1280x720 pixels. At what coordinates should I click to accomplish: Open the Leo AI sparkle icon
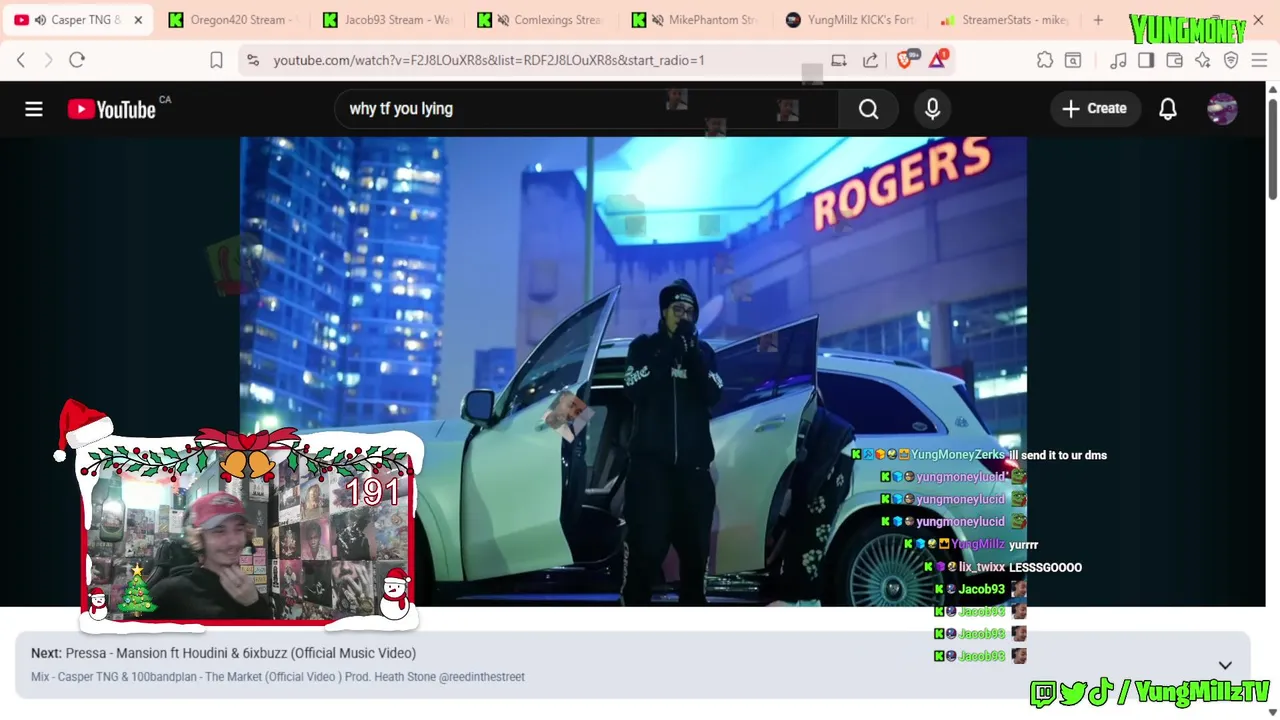tap(1203, 60)
